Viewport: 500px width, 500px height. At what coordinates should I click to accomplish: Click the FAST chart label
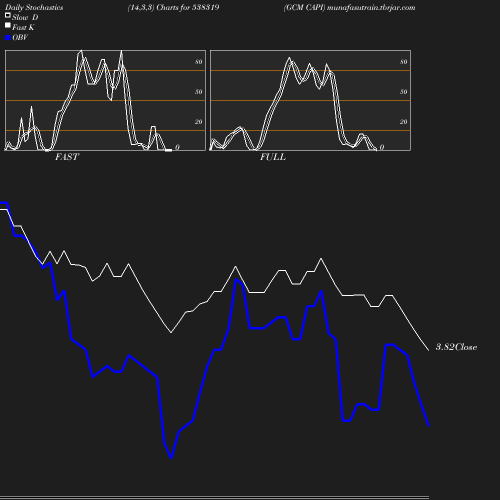[67, 157]
